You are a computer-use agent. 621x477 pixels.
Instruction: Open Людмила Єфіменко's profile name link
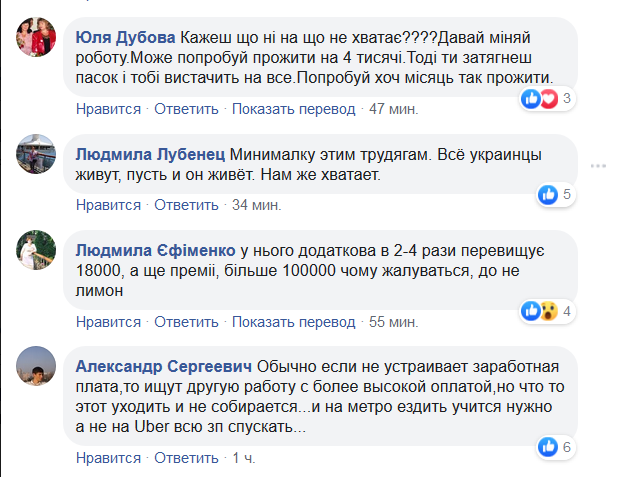(156, 250)
